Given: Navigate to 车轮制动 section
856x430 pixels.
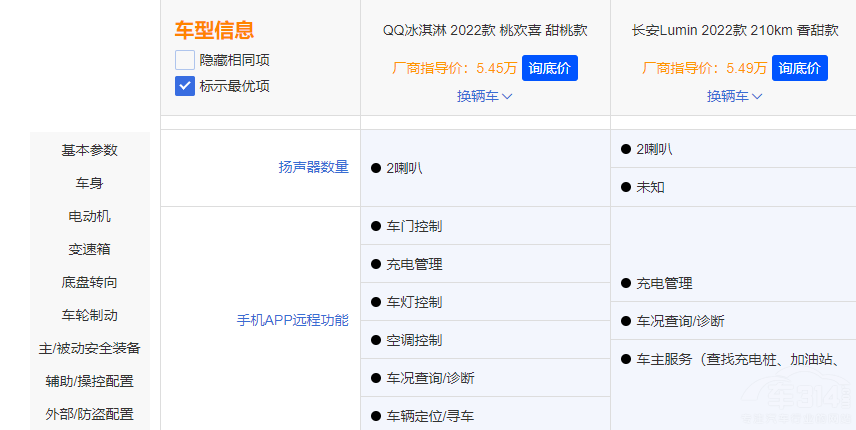Looking at the screenshot, I should (x=90, y=315).
